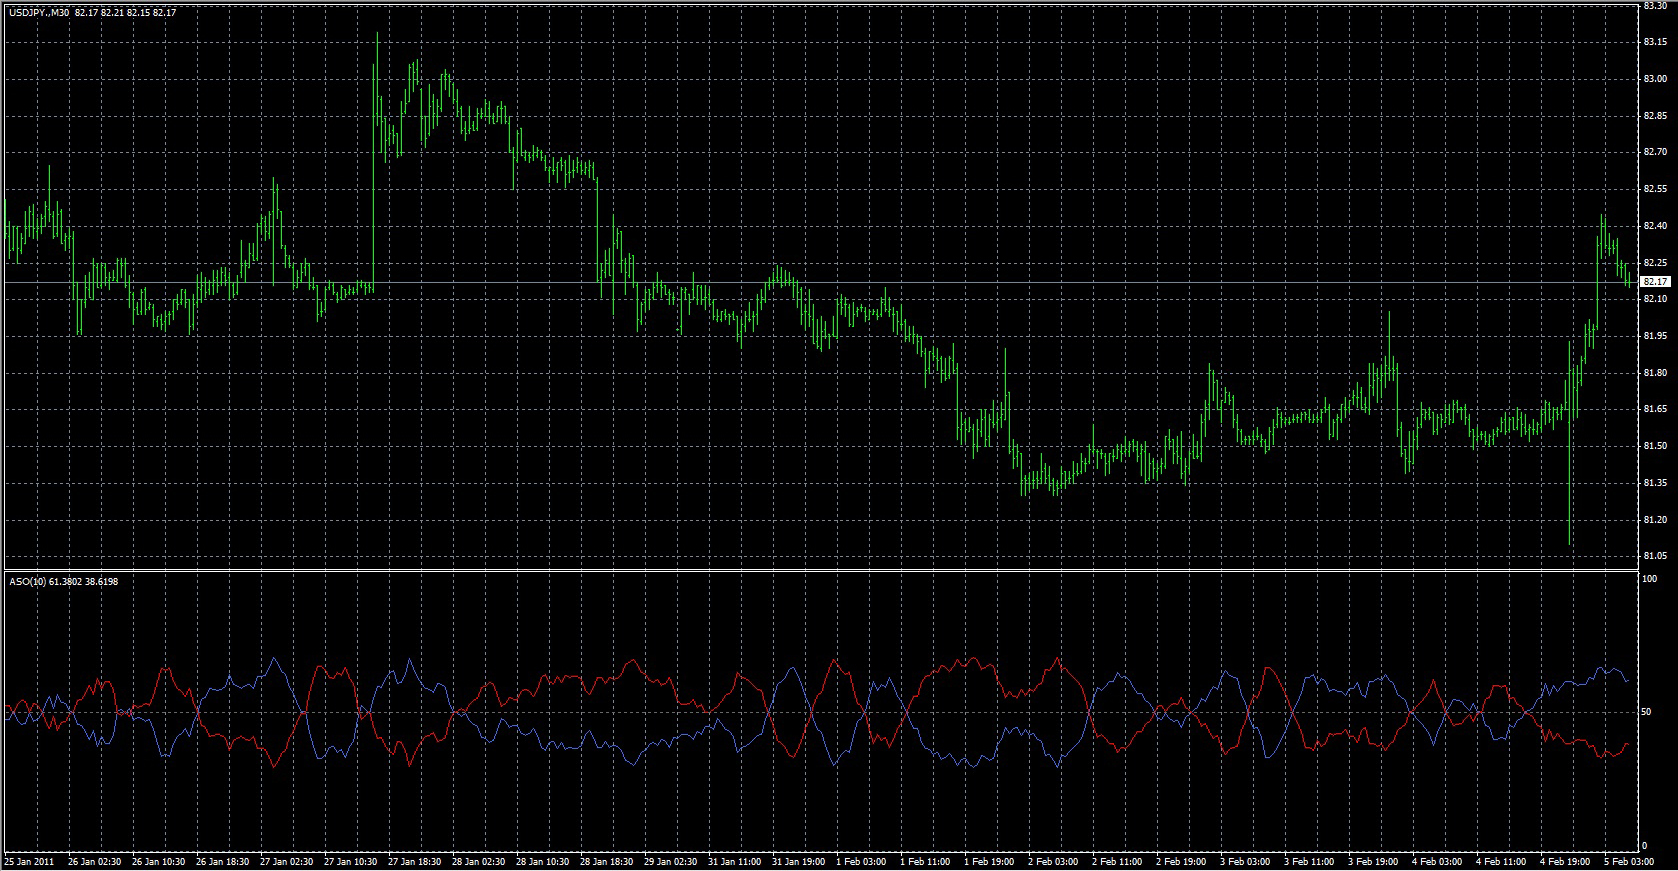Click the 81.05 price axis label
The height and width of the screenshot is (871, 1678).
[x=1654, y=556]
